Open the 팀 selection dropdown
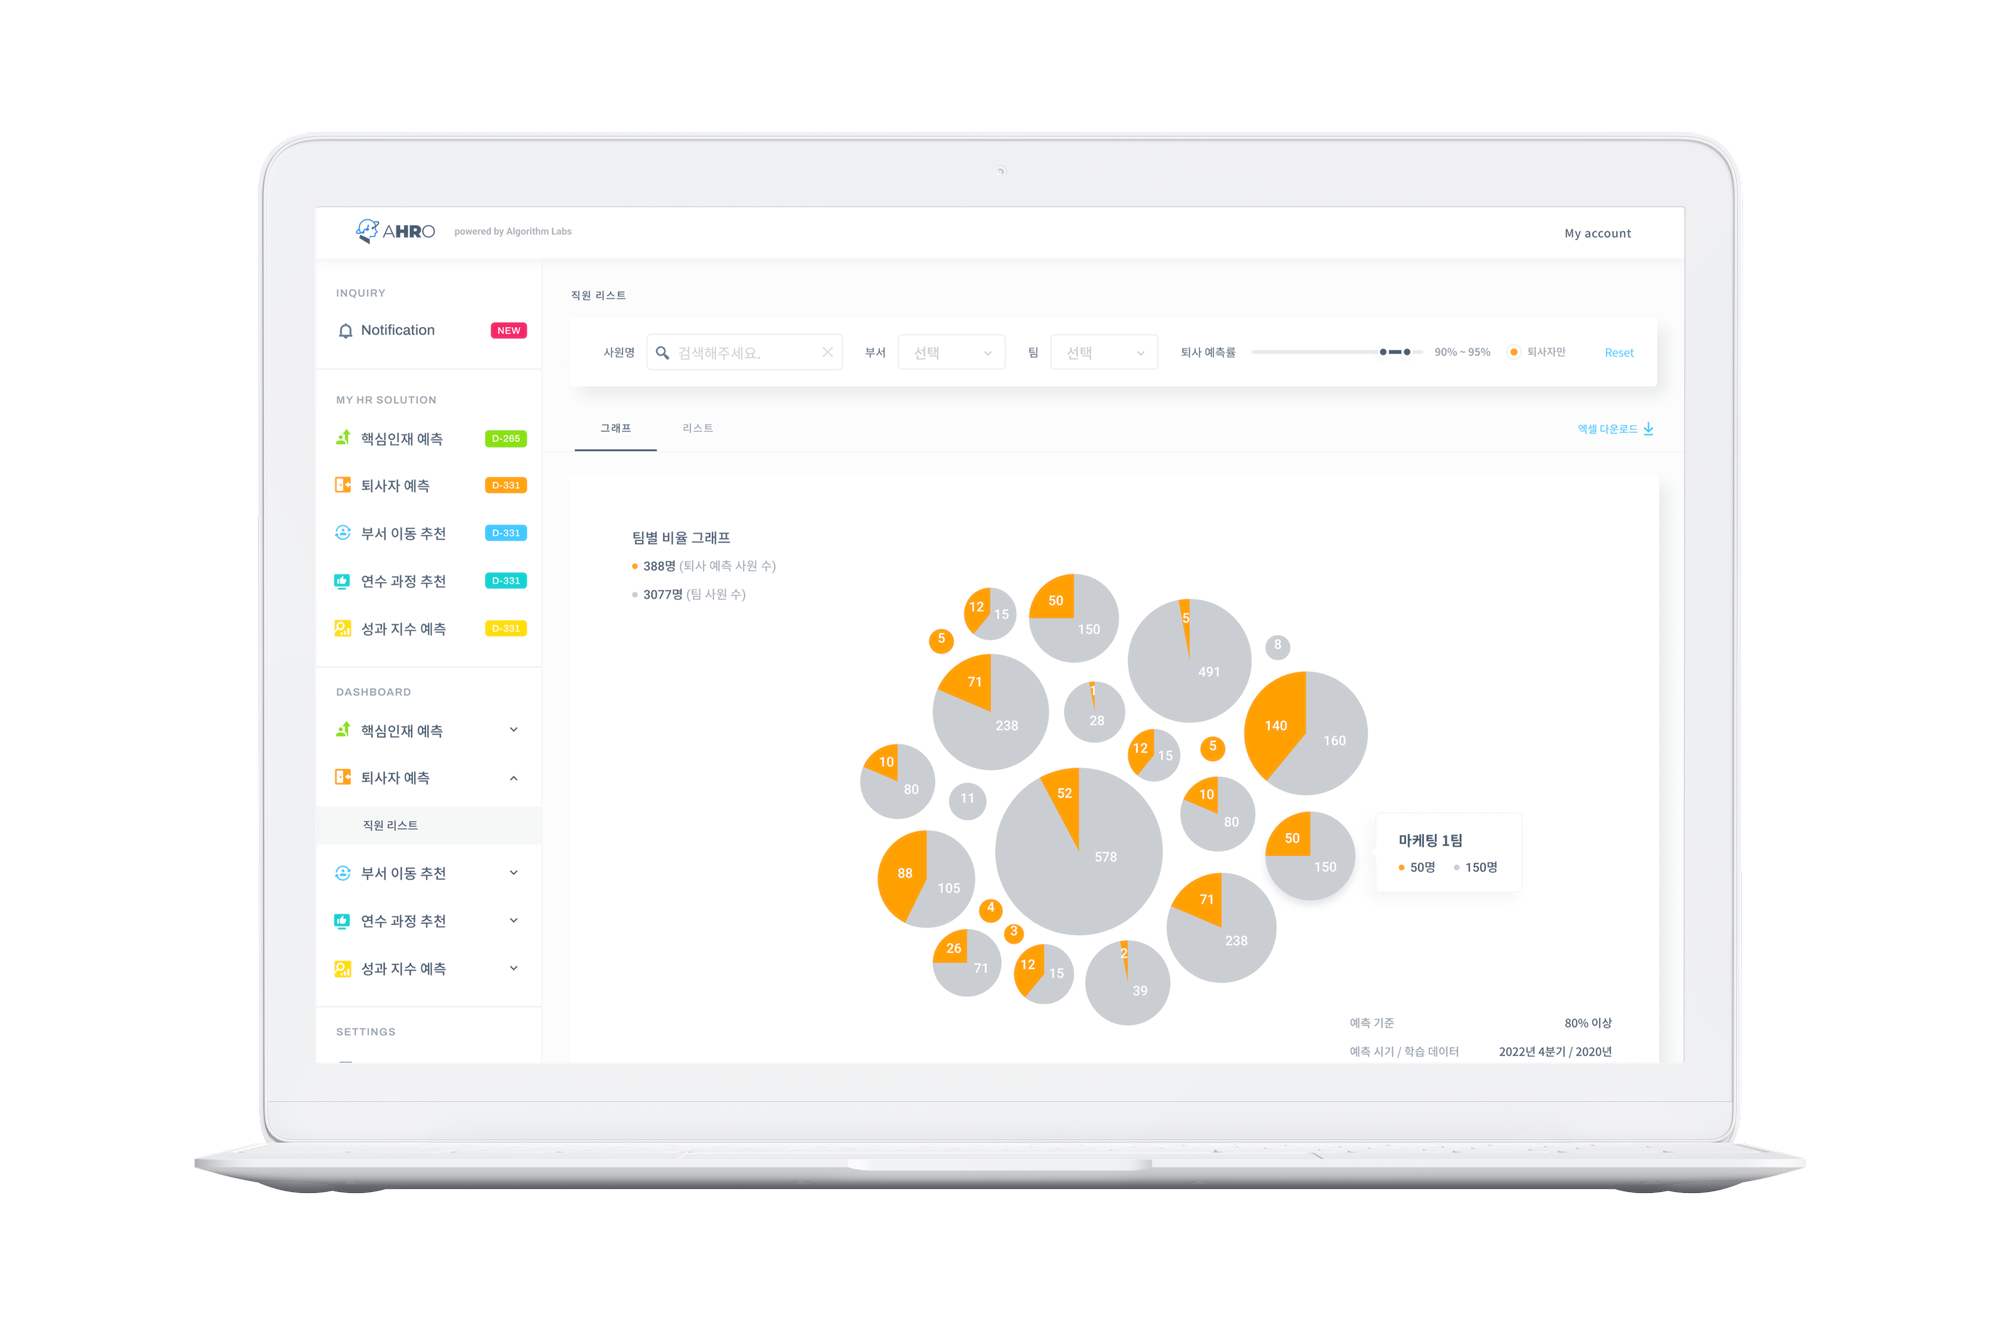 1104,352
